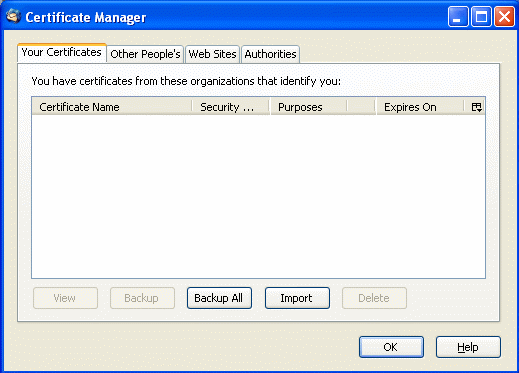Click the disabled Delete button
Screen dimensions: 519x373
click(x=374, y=298)
